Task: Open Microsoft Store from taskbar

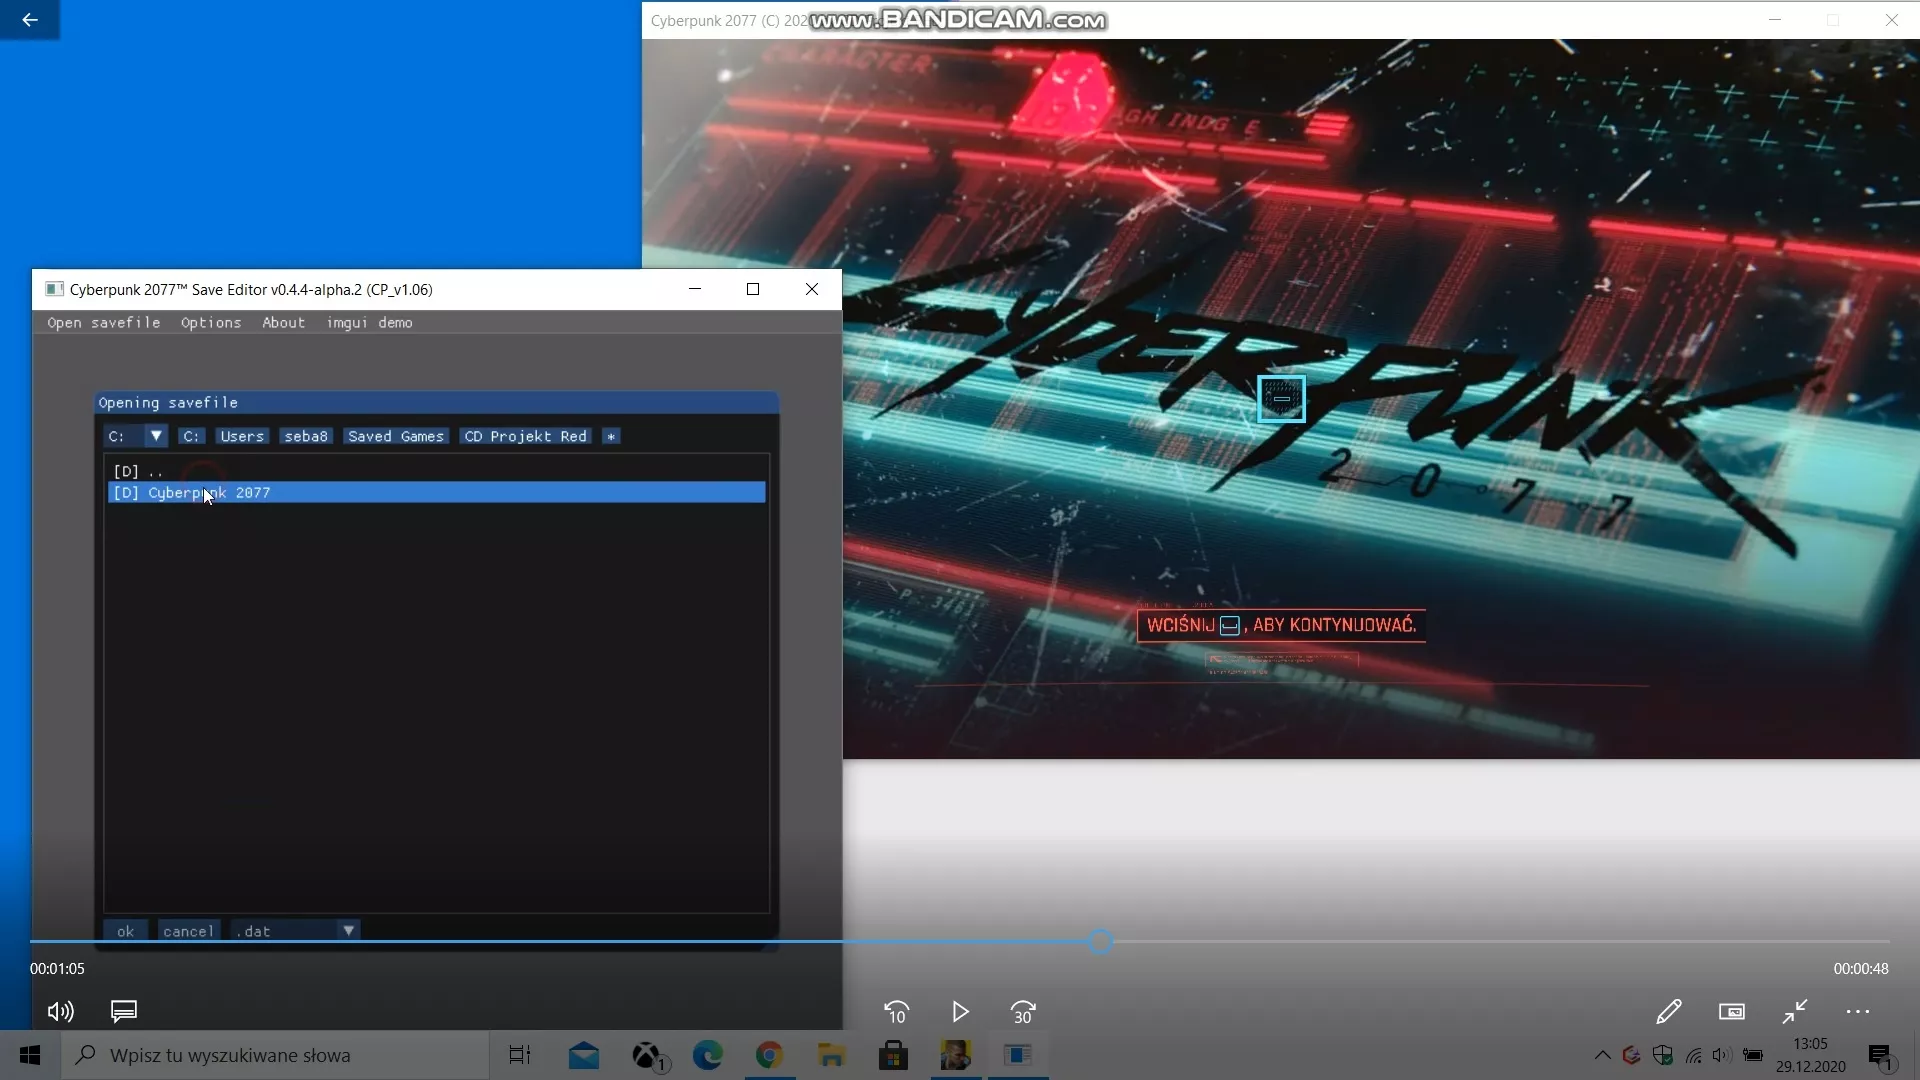Action: click(x=893, y=1055)
